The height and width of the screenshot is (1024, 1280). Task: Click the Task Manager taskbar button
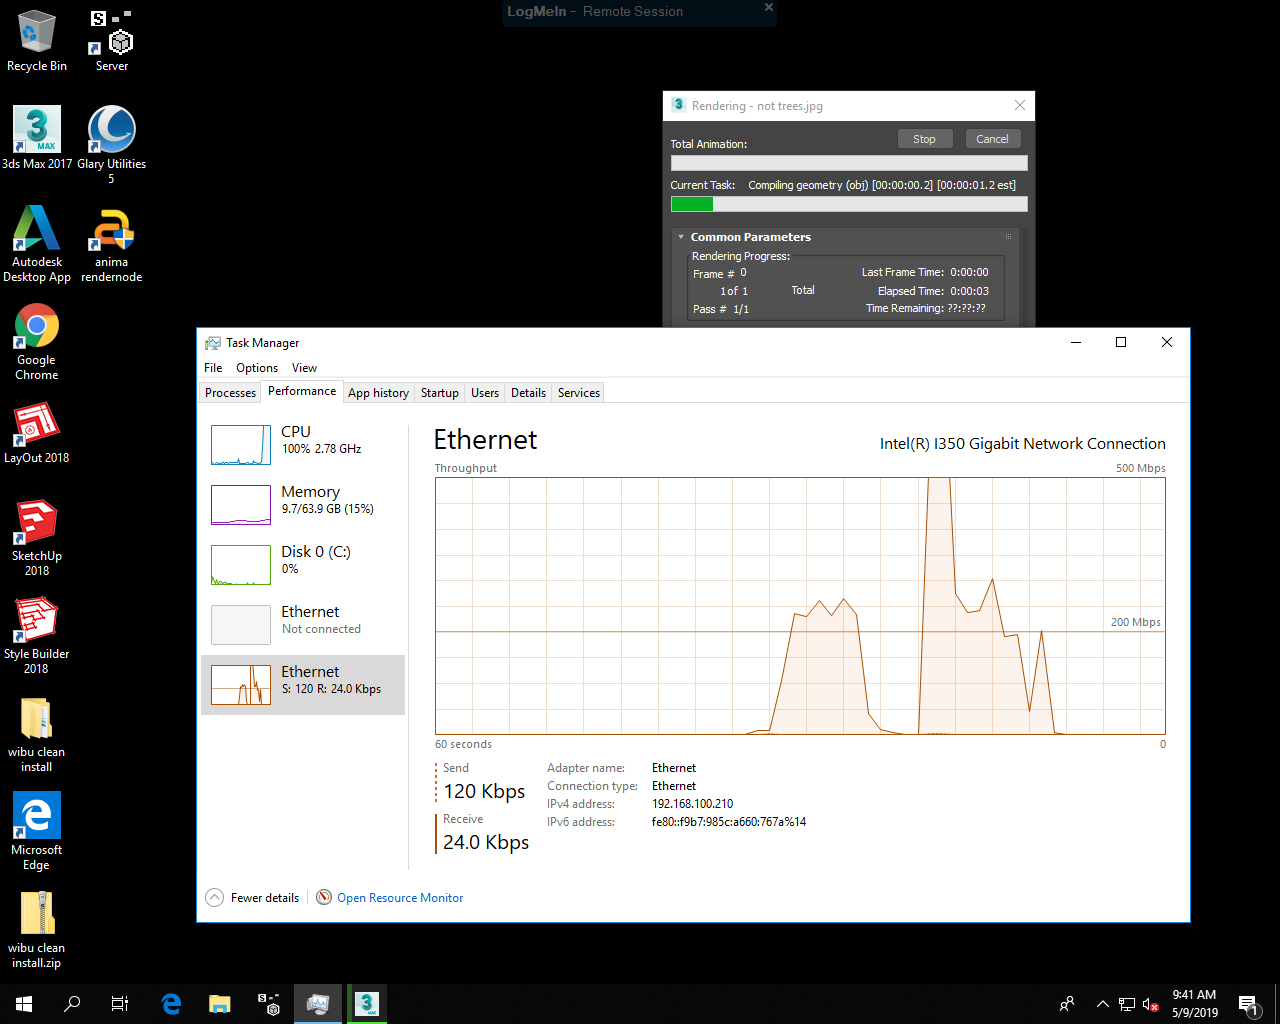(x=318, y=1004)
